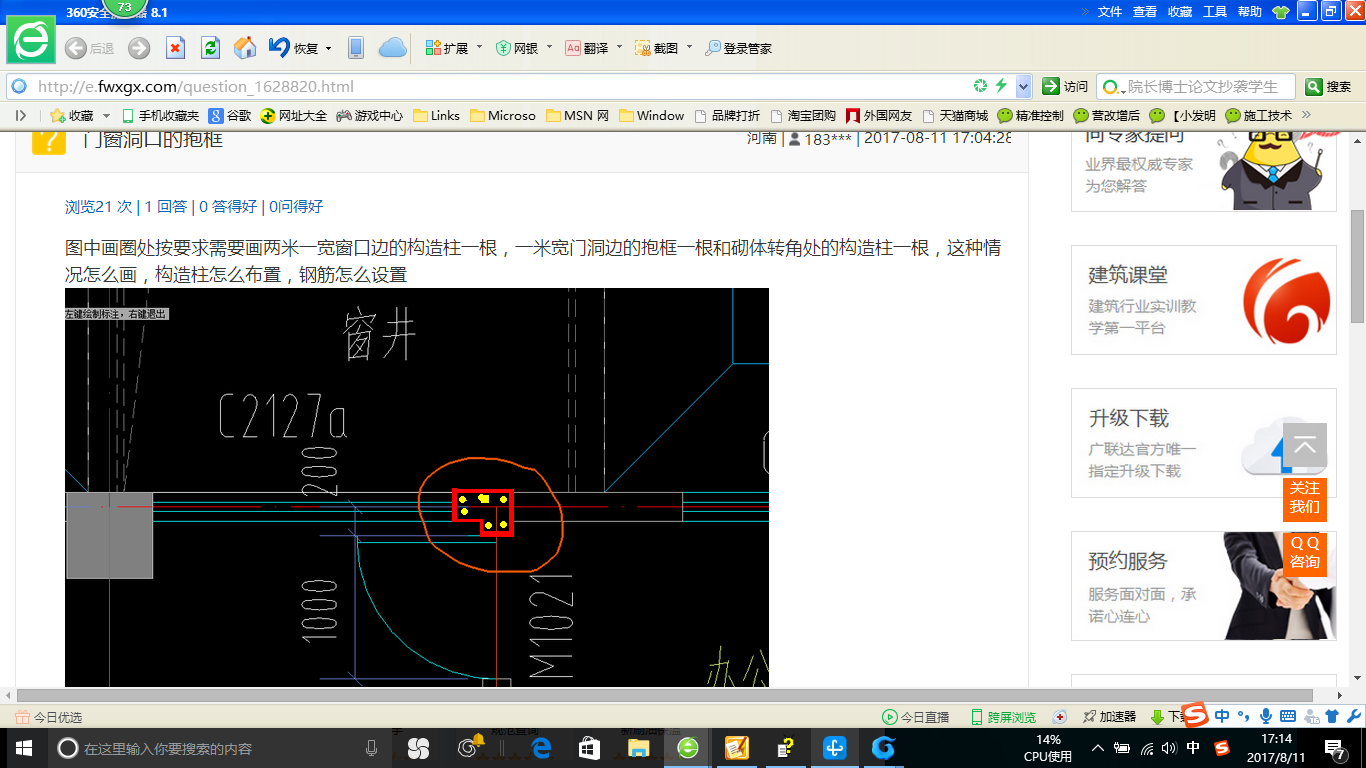Click the 截图 screenshot icon
This screenshot has height=768, width=1366.
tap(644, 48)
